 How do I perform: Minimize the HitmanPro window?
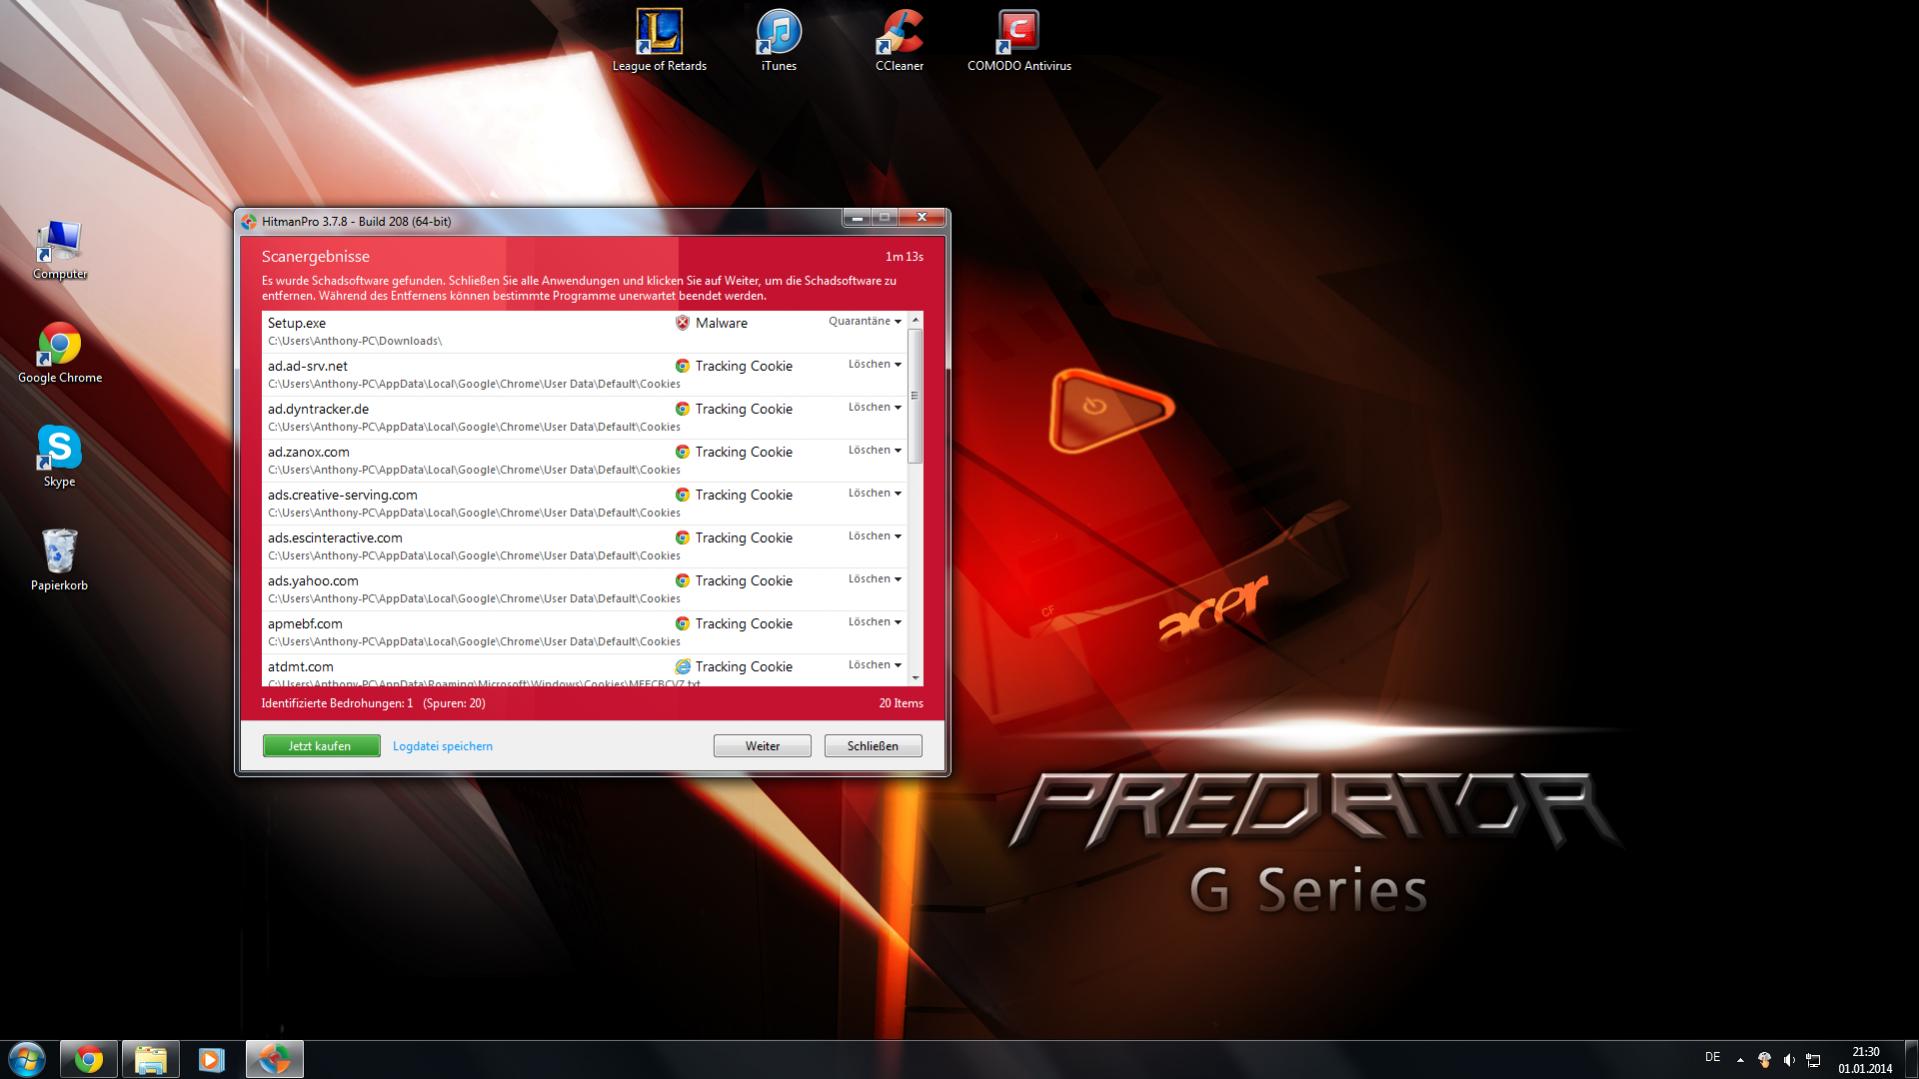point(857,217)
